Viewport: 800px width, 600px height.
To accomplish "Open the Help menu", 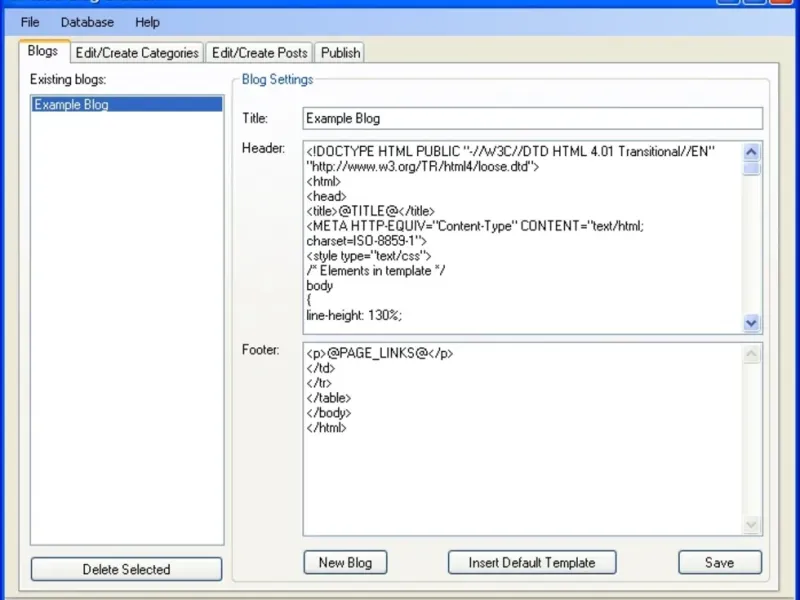I will coord(147,22).
